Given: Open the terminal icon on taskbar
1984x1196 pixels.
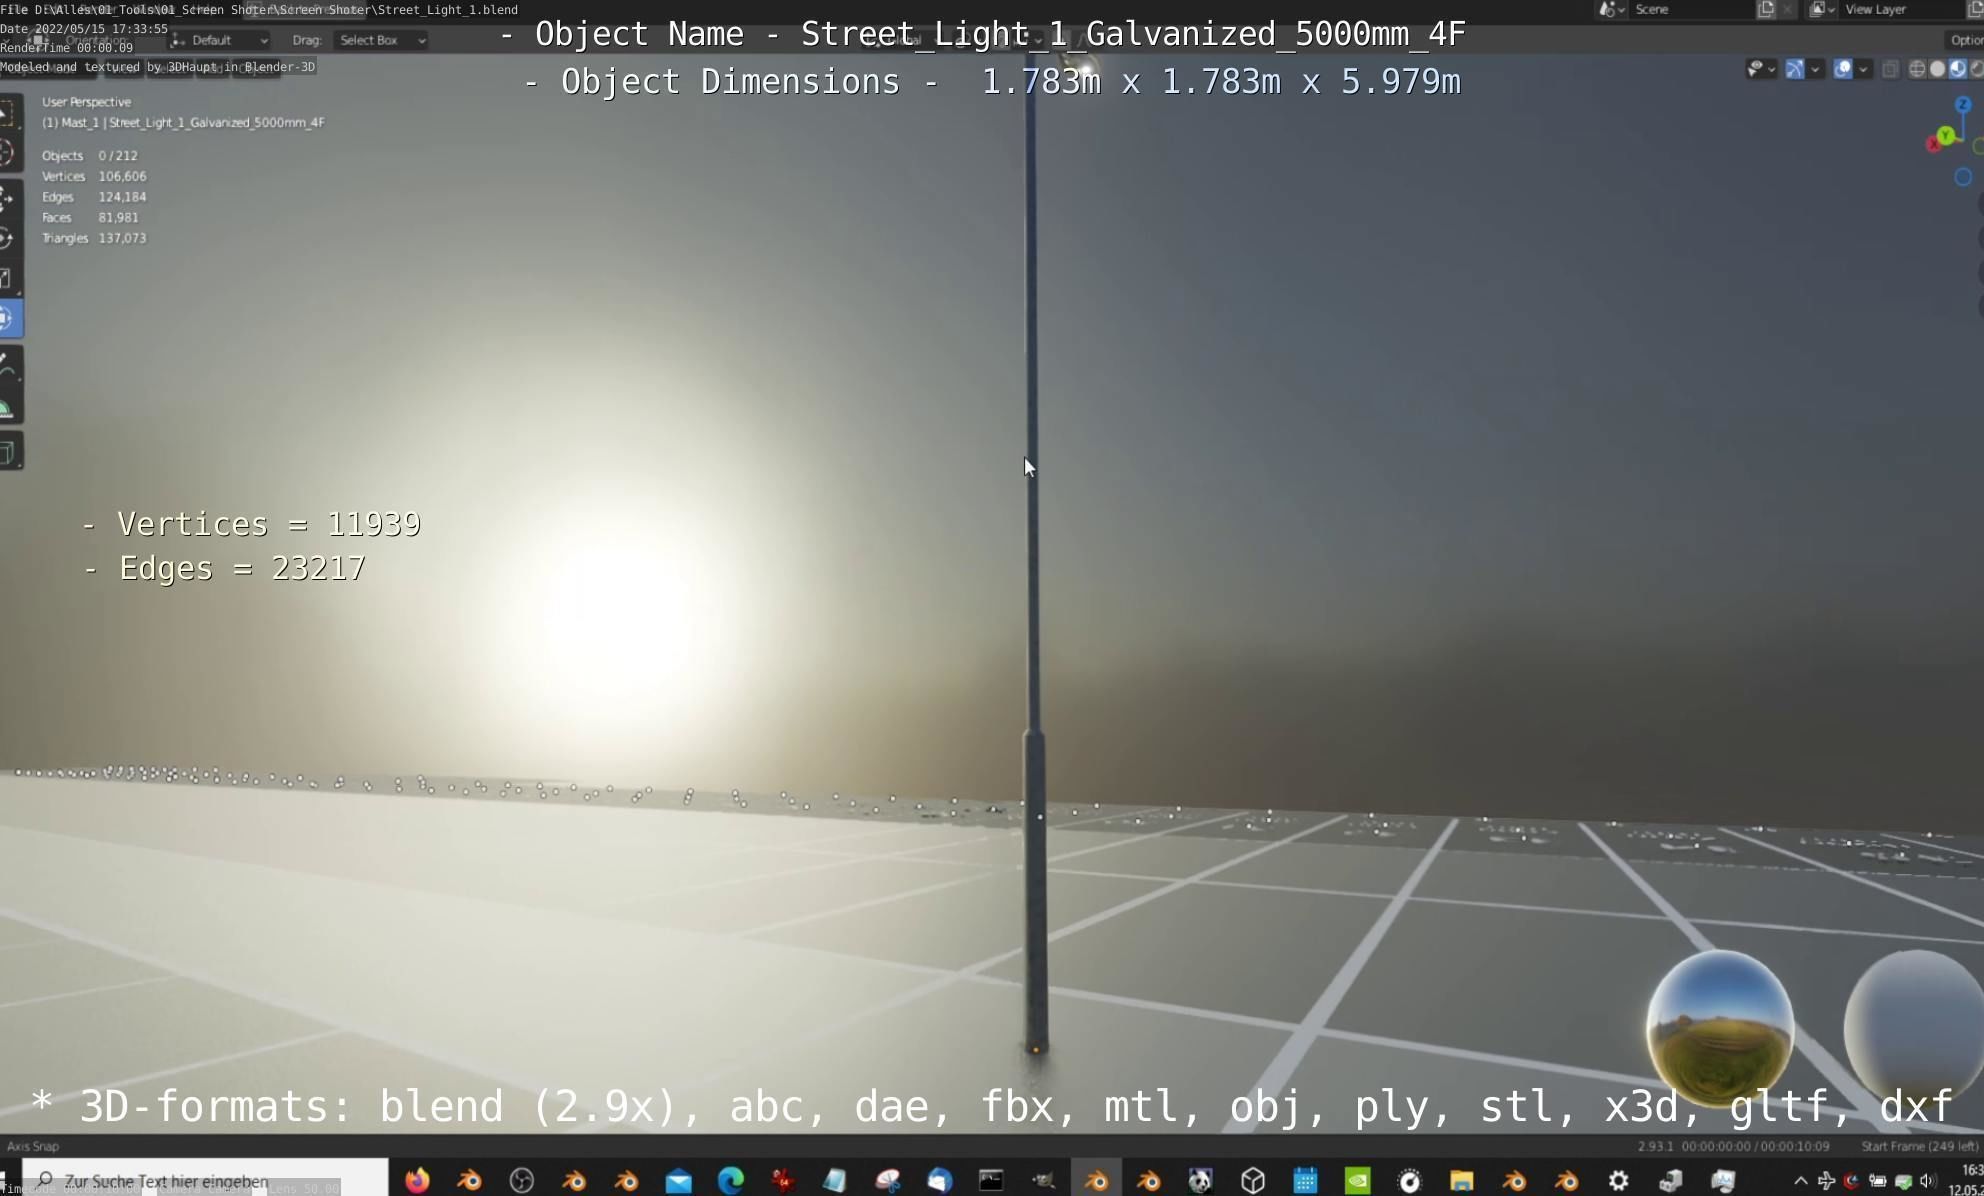Looking at the screenshot, I should point(992,1181).
